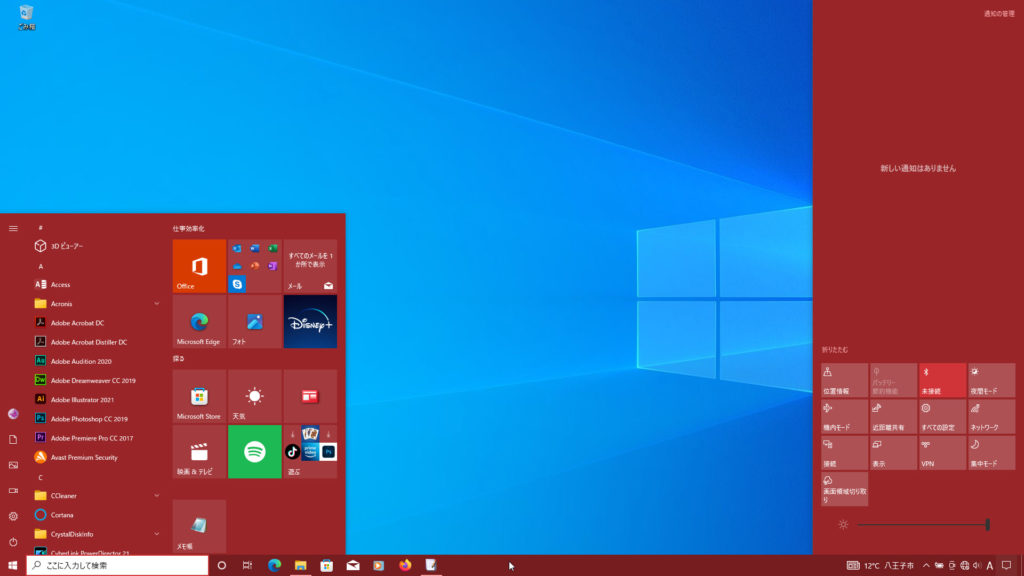The width and height of the screenshot is (1024, 576).
Task: Open the Microsoft Edge tile
Action: pyautogui.click(x=199, y=321)
